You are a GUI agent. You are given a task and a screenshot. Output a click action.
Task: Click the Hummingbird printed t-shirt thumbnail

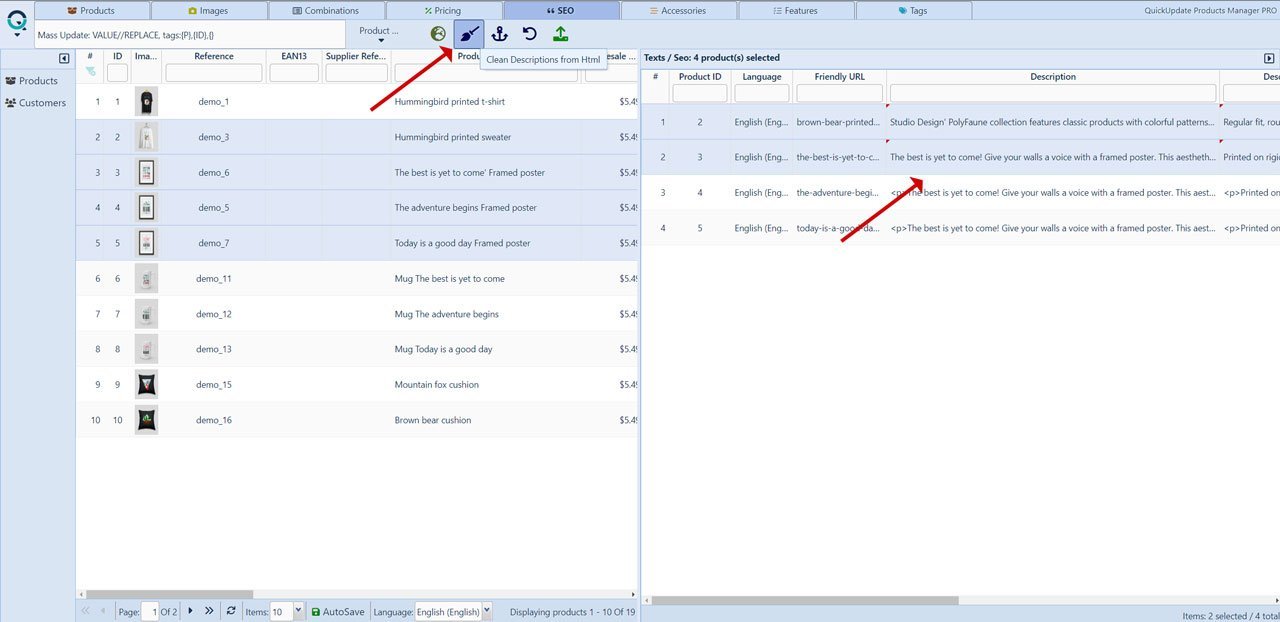pyautogui.click(x=147, y=102)
